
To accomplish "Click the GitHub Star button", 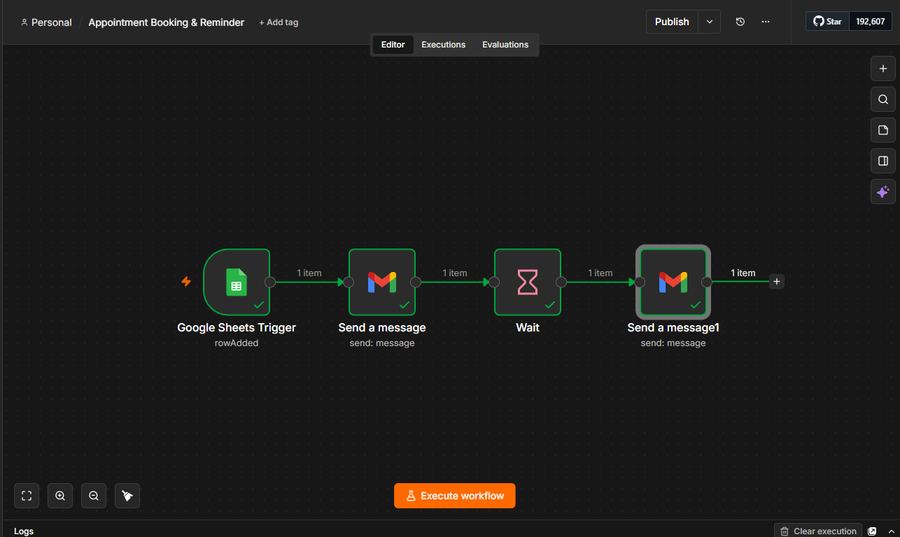I will click(x=827, y=22).
